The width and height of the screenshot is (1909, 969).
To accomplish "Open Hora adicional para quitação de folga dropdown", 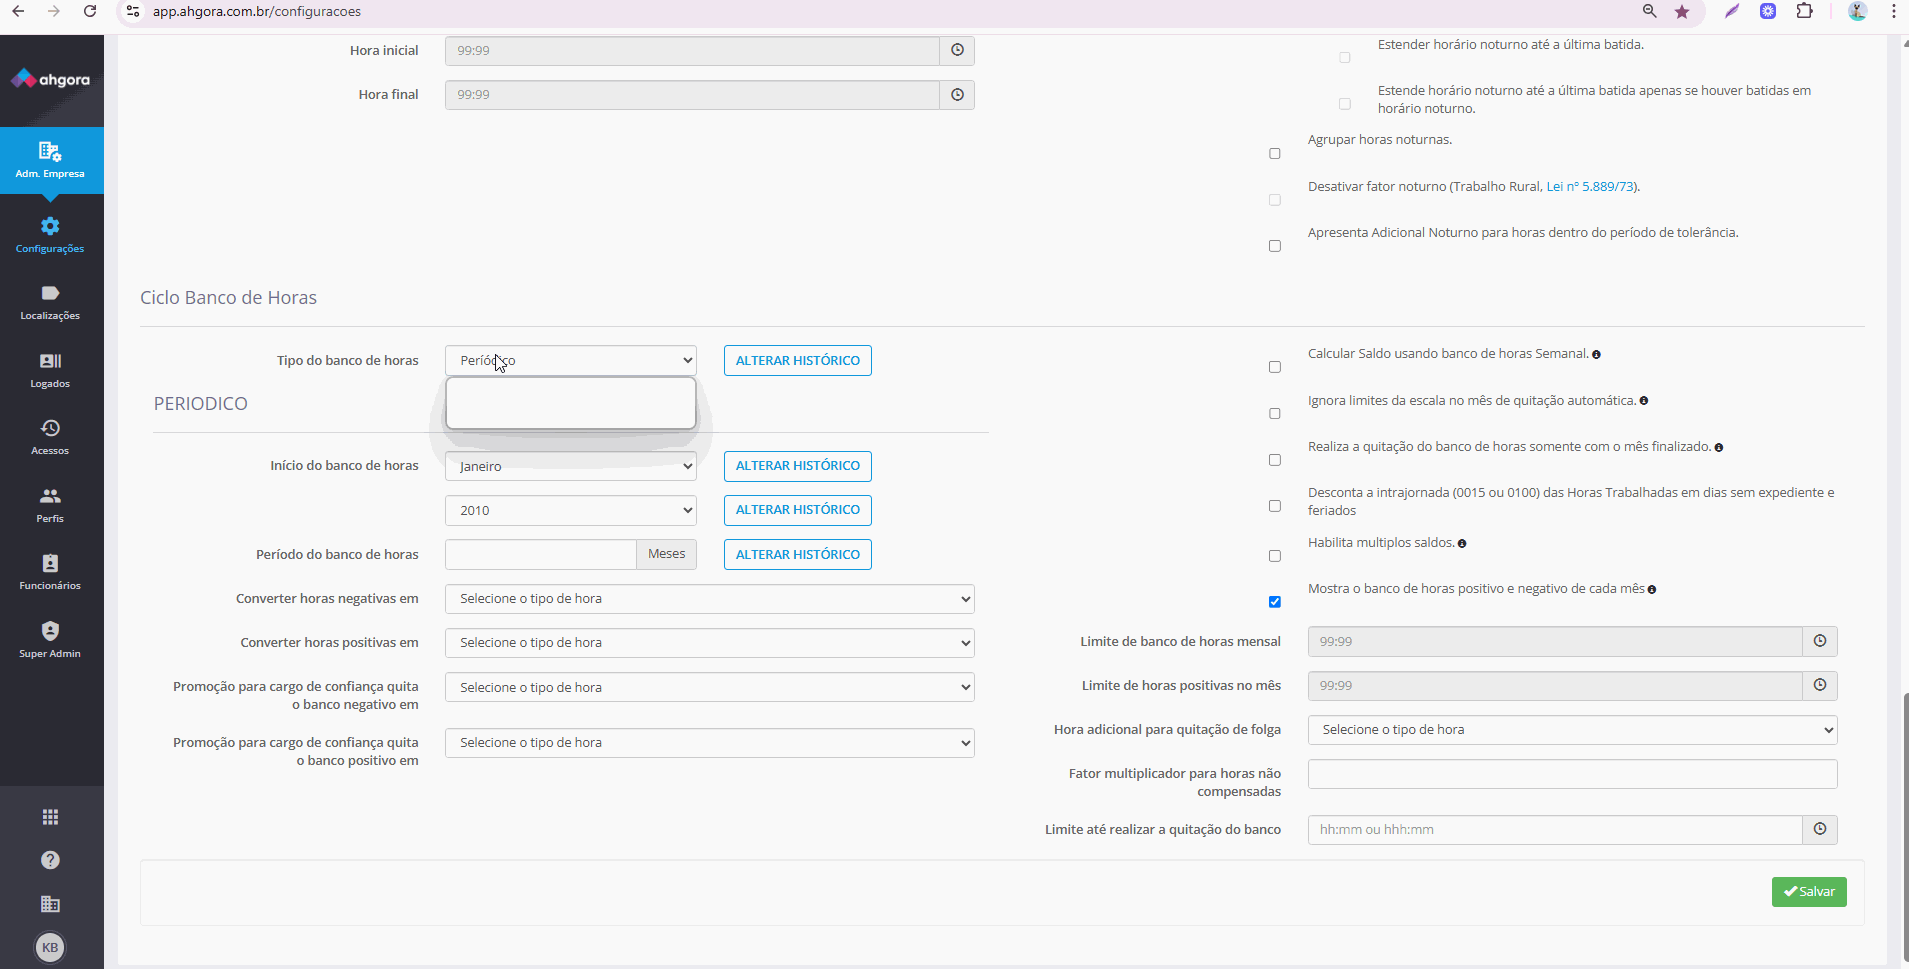I will click(x=1572, y=730).
